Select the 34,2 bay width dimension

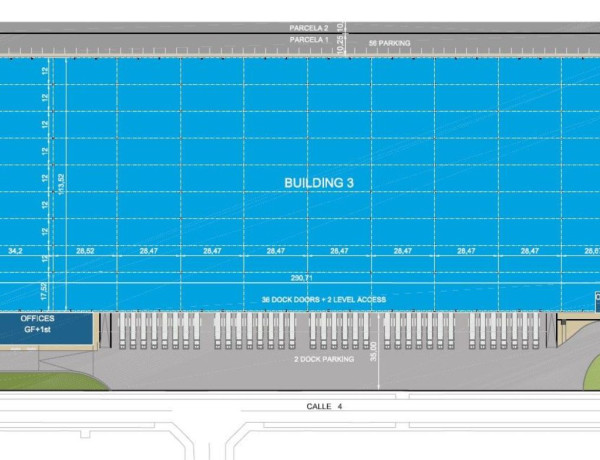pos(15,251)
